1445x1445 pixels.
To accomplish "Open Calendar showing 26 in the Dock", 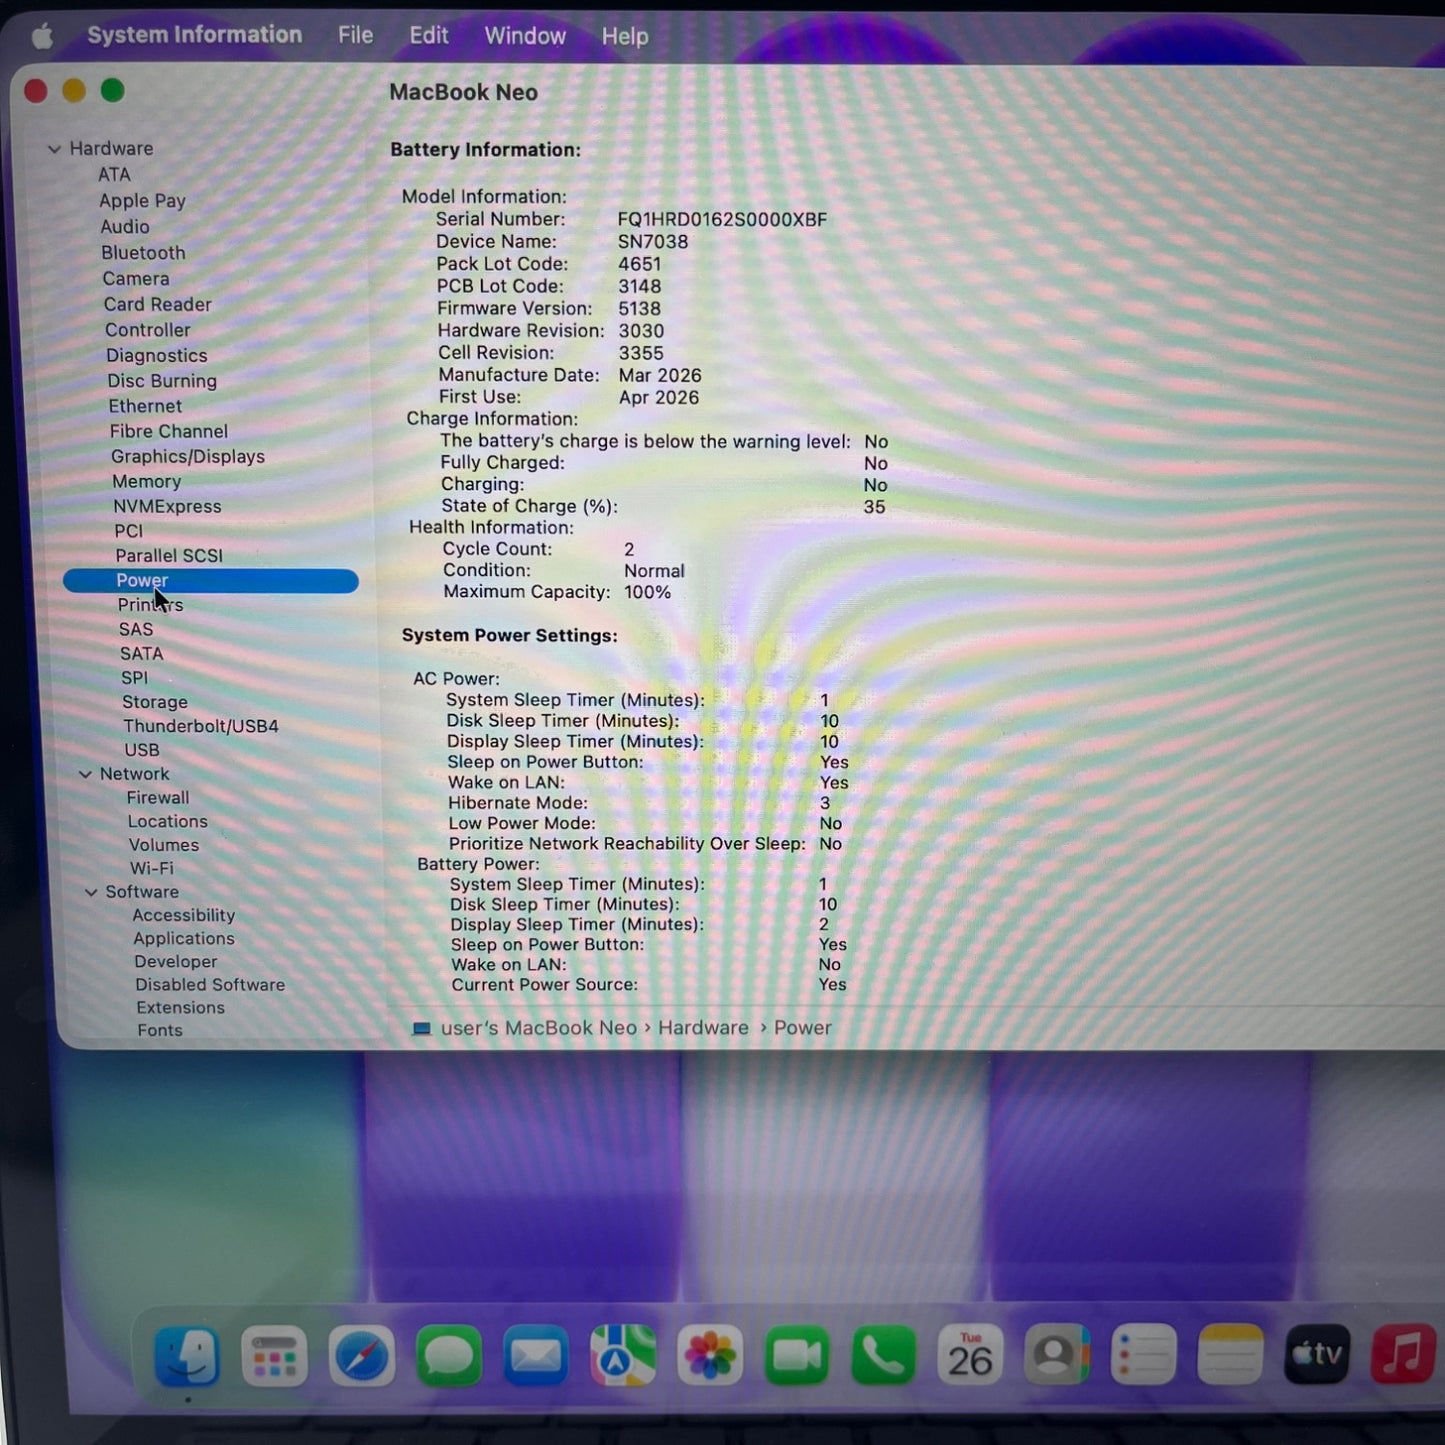I will (x=970, y=1356).
